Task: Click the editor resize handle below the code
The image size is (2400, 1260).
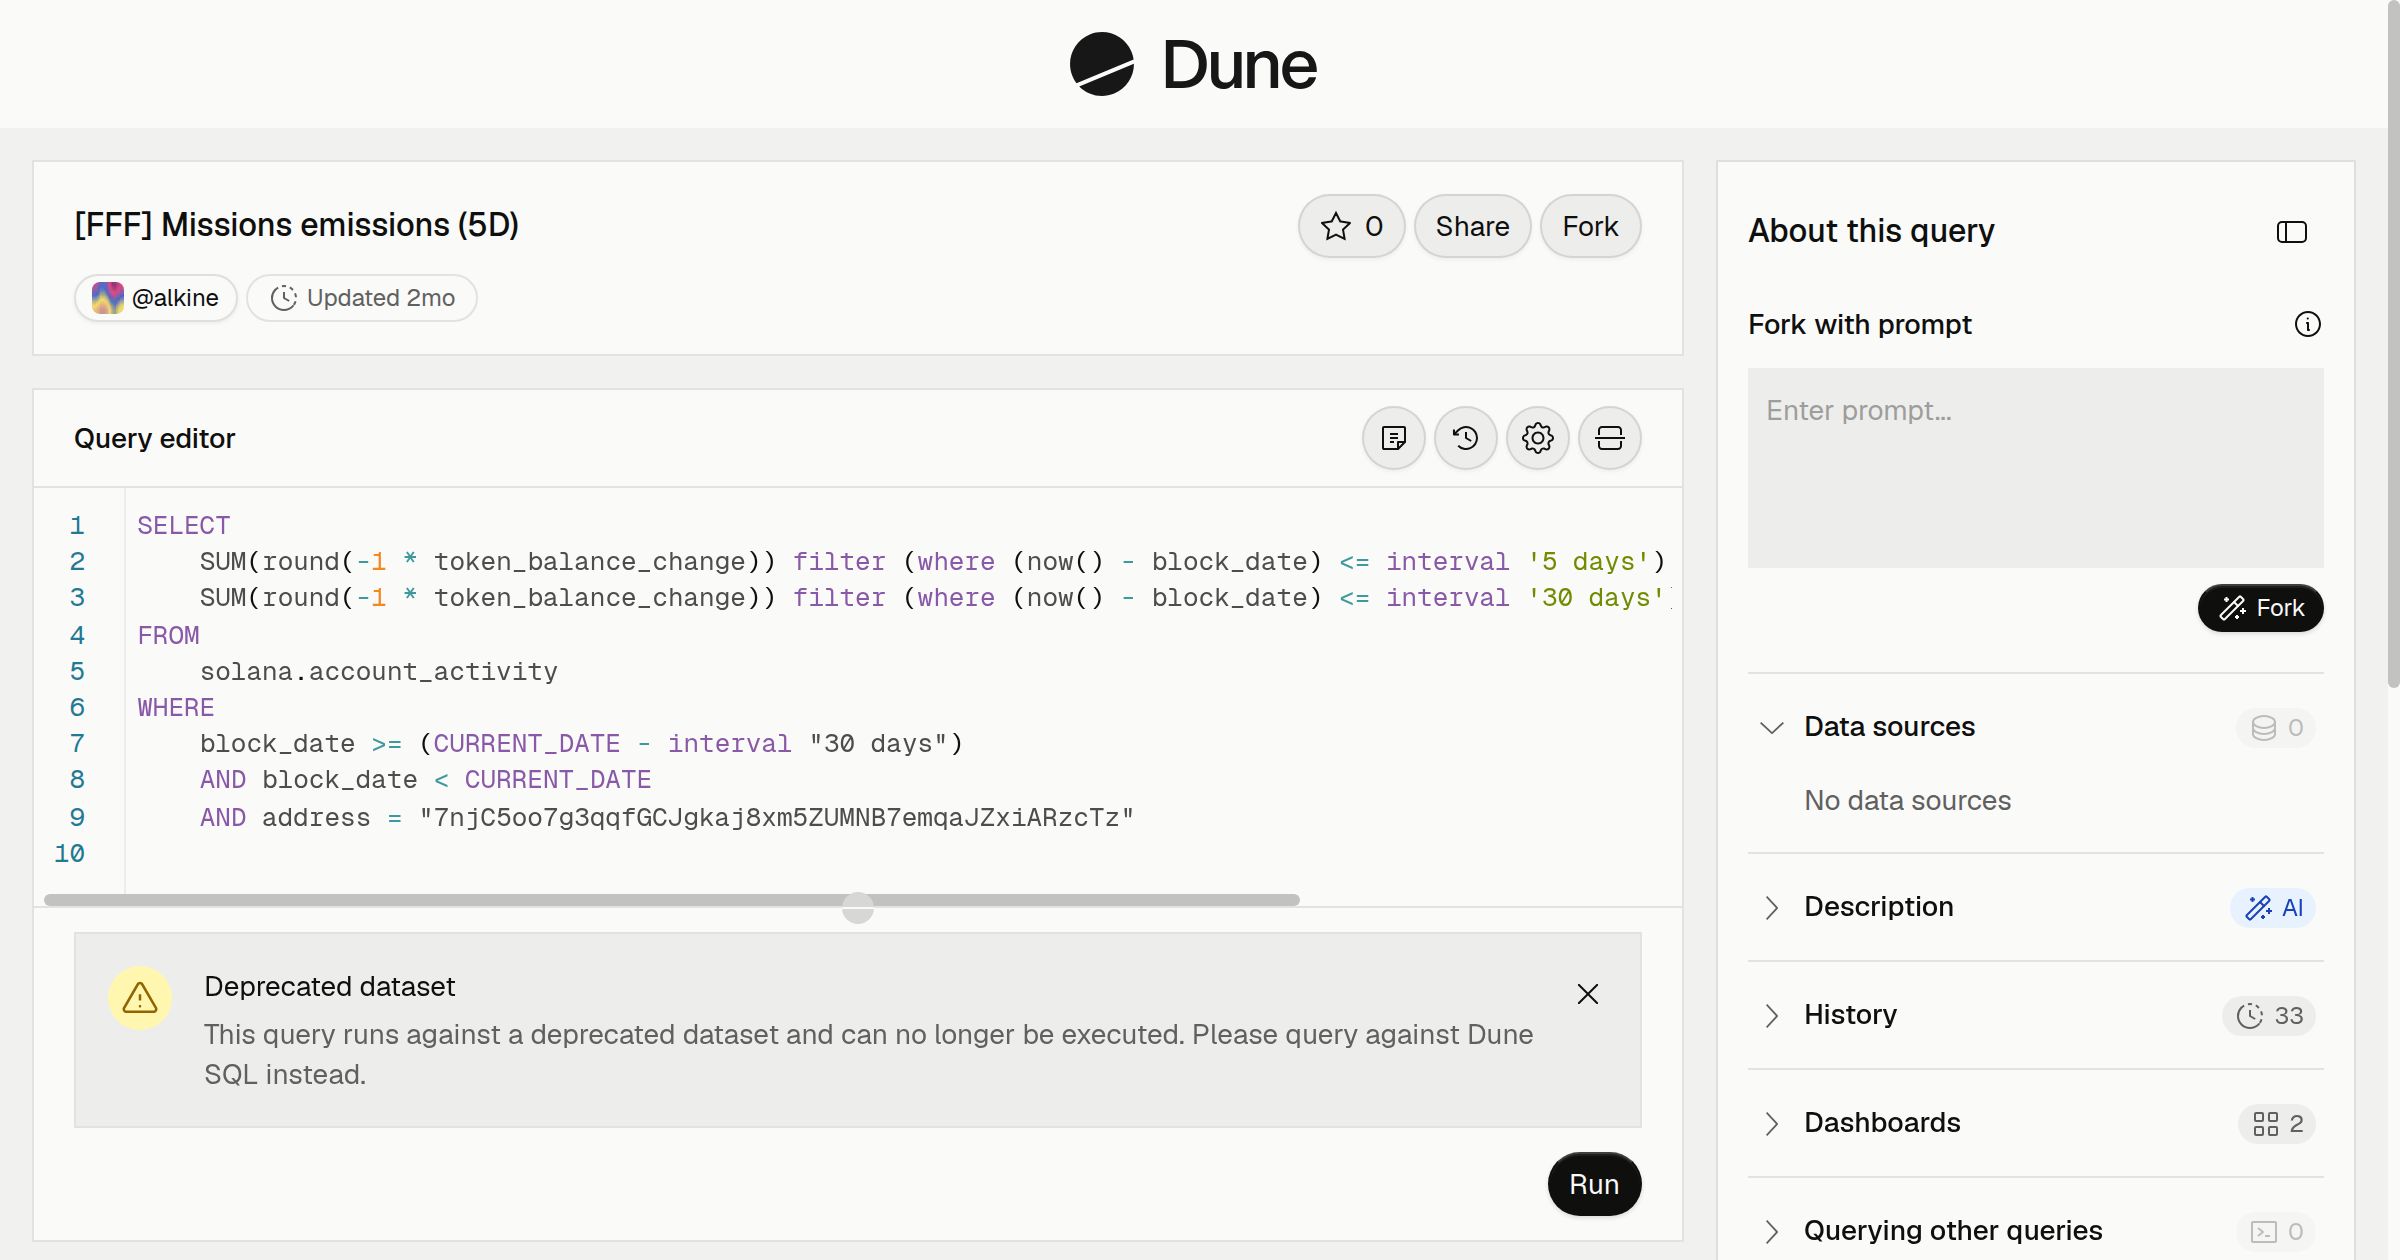Action: (x=857, y=908)
